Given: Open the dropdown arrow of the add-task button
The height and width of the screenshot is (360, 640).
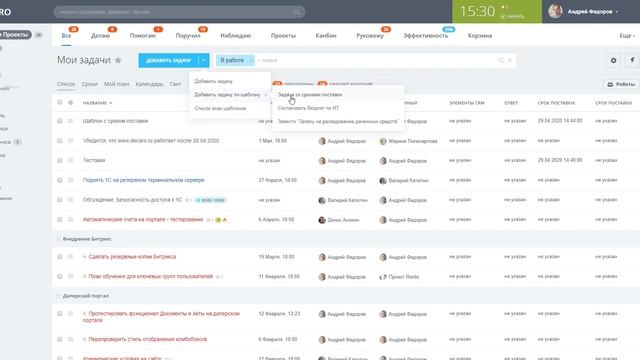Looking at the screenshot, I should tap(204, 60).
